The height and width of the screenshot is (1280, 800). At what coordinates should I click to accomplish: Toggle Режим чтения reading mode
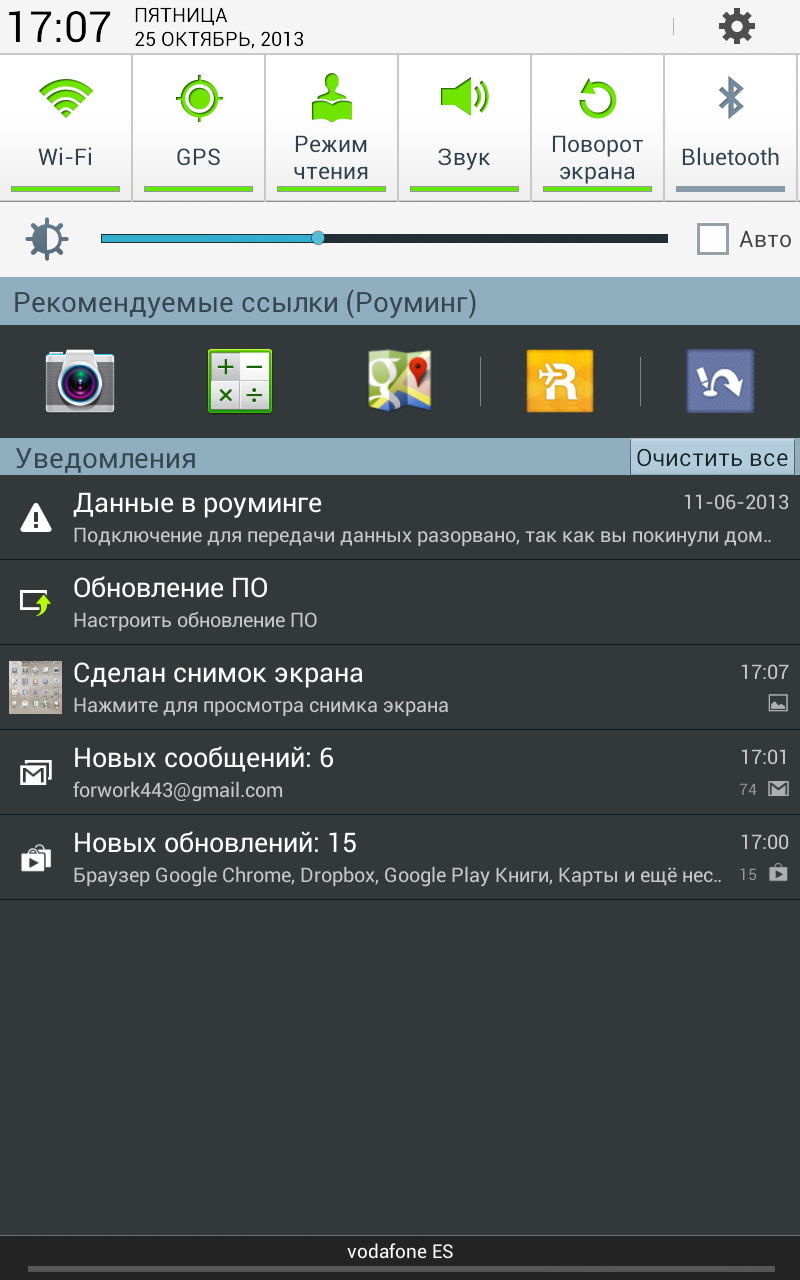(331, 127)
